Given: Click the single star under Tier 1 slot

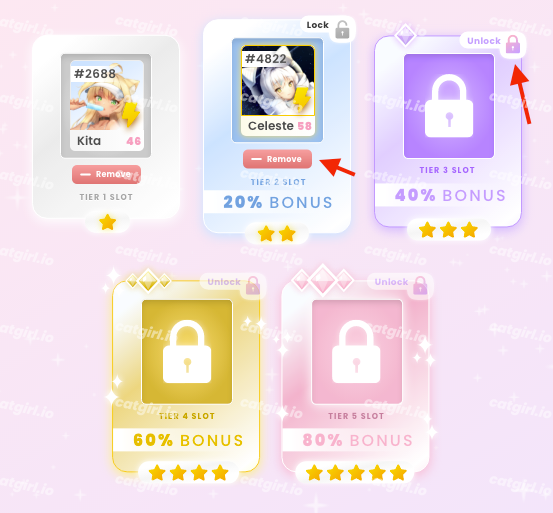Looking at the screenshot, I should click(x=108, y=223).
